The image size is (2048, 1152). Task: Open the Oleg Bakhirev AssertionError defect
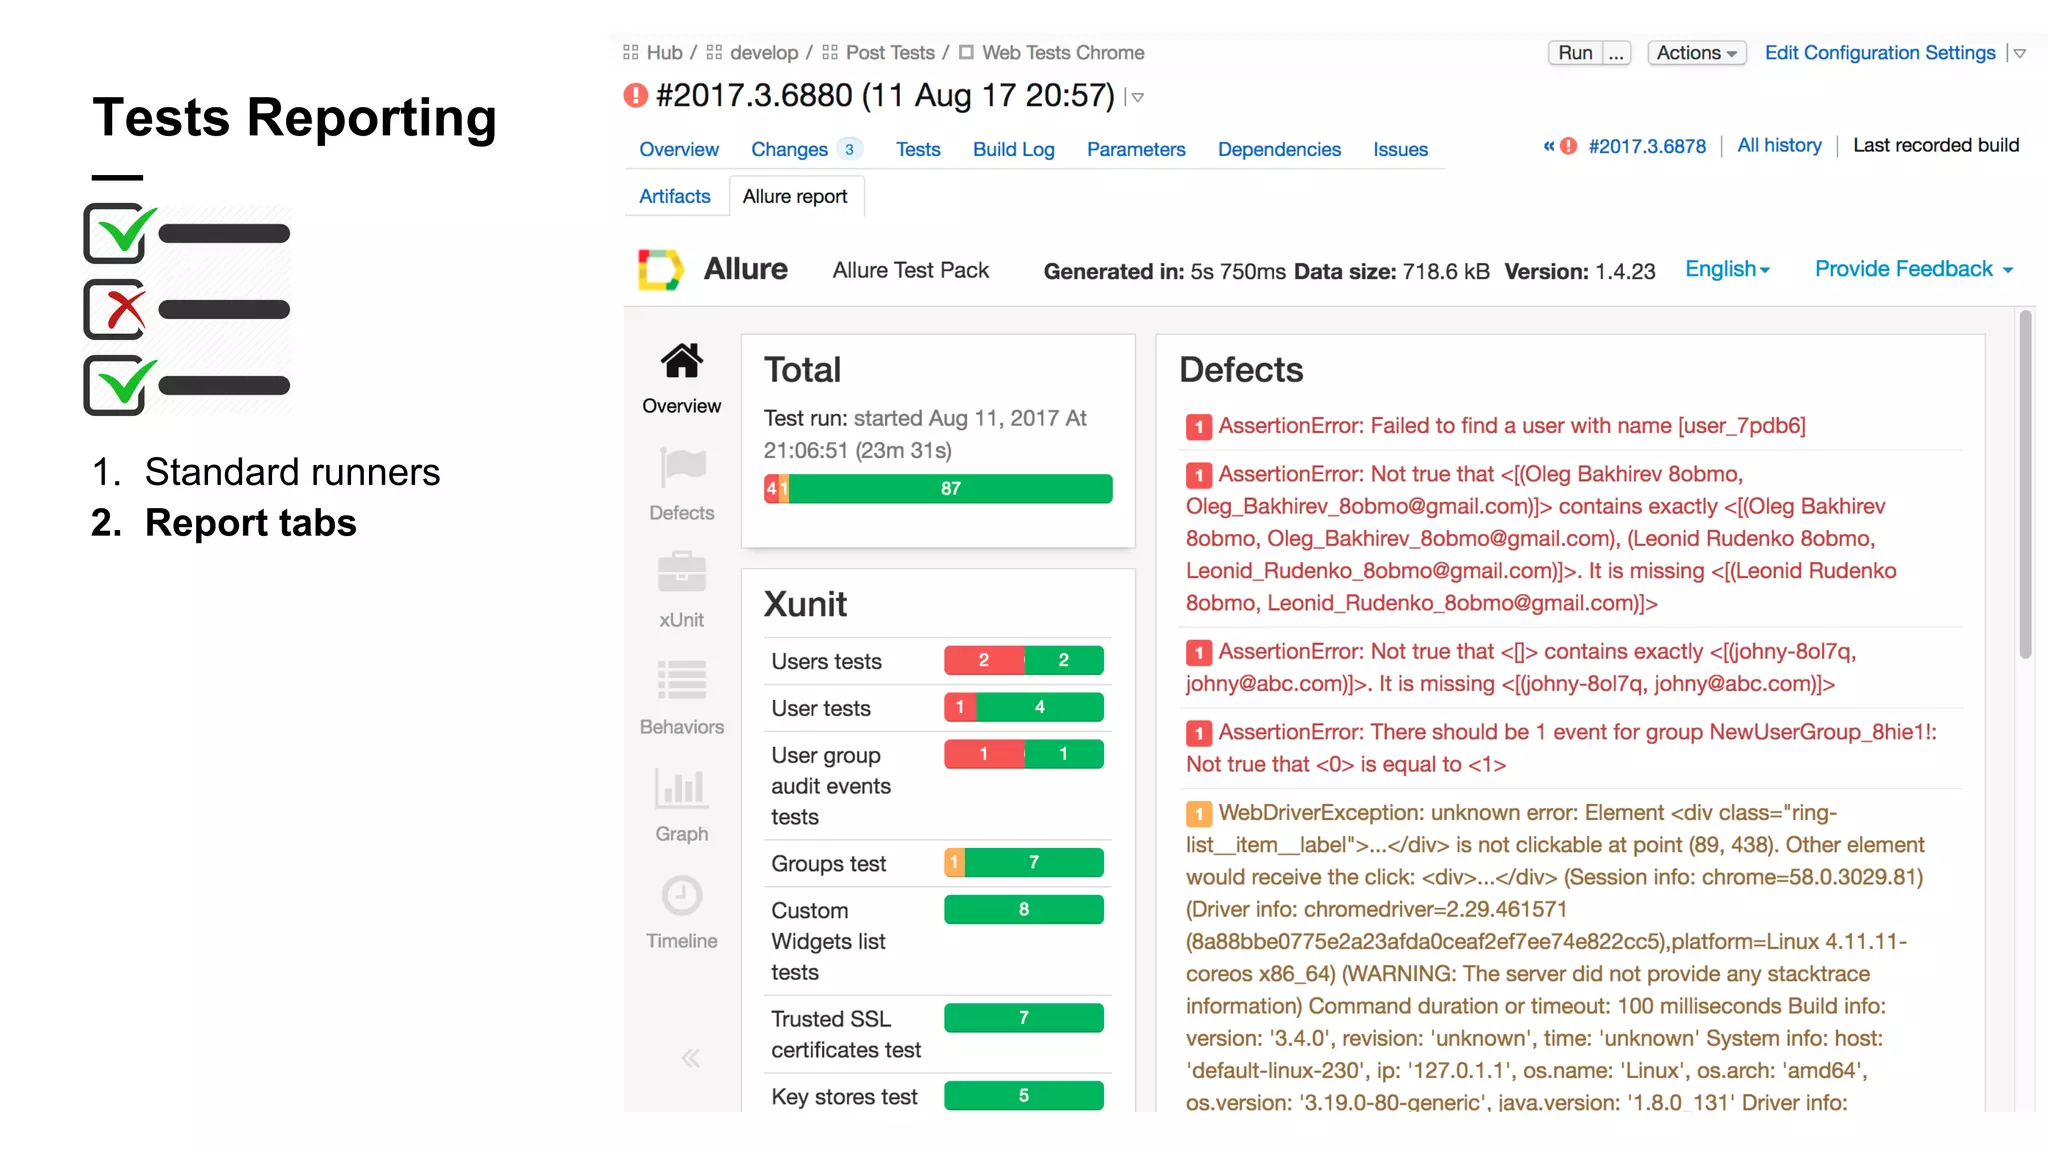[1541, 538]
